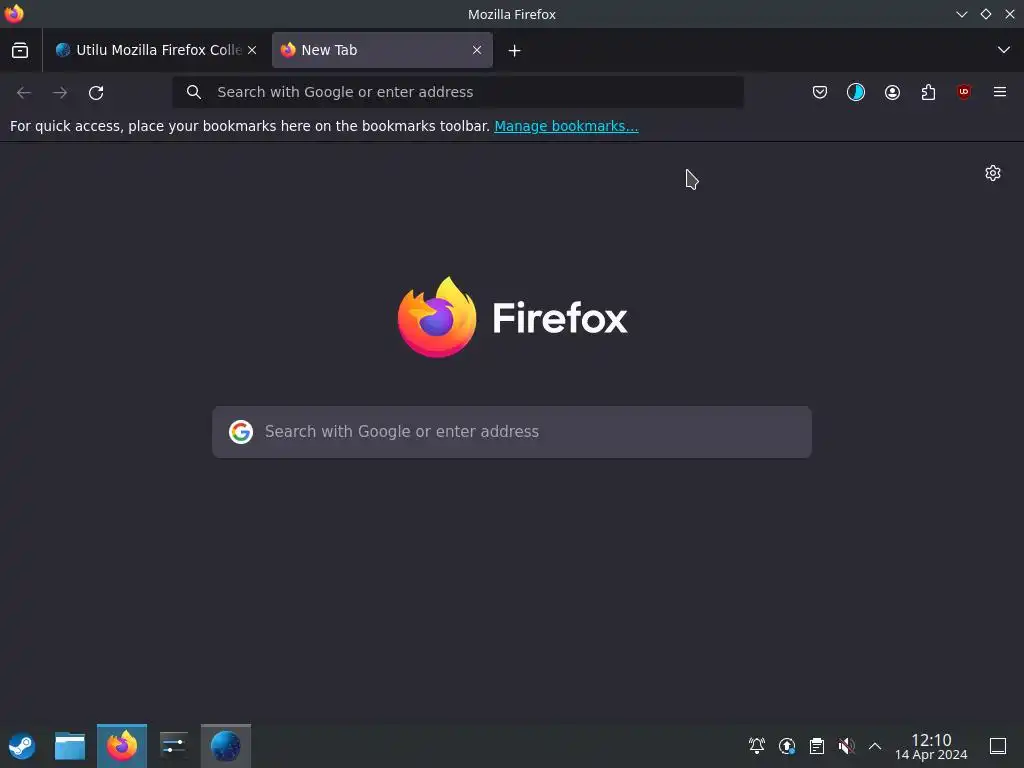Click the page search box with Google logo
The width and height of the screenshot is (1024, 768).
click(512, 432)
